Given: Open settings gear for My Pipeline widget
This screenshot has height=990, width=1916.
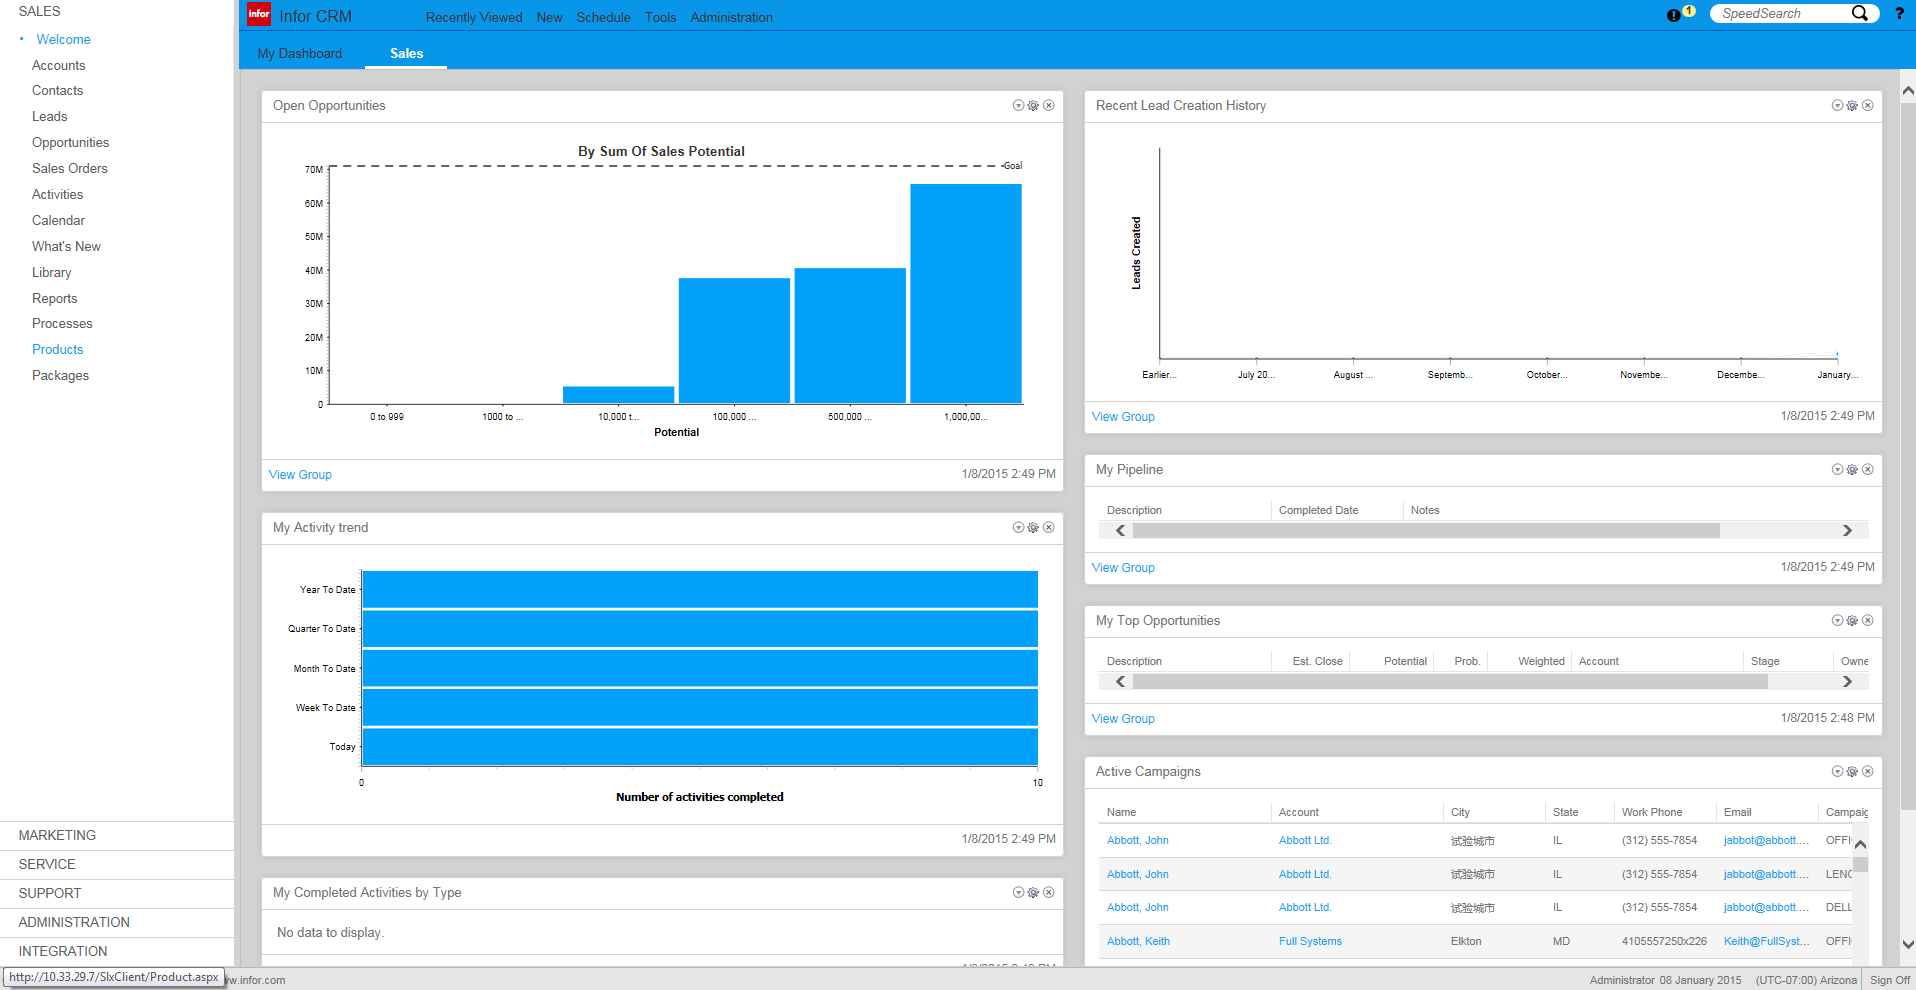Looking at the screenshot, I should (1852, 470).
